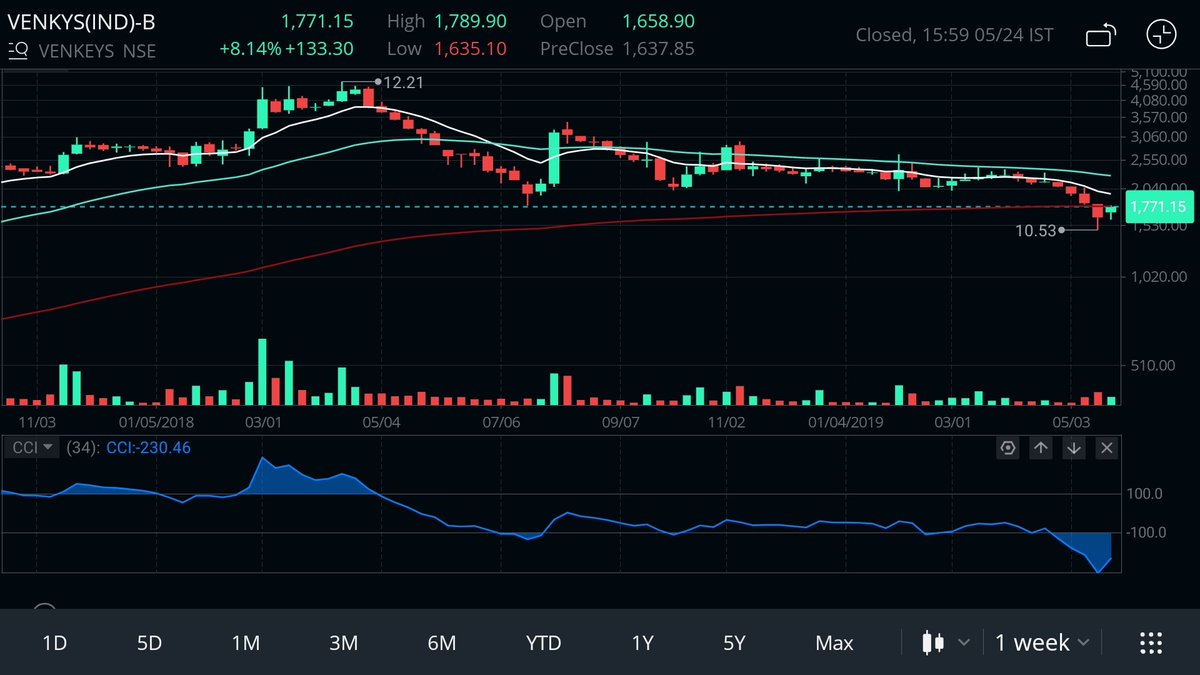Remove the CCI indicator with the X icon
Viewport: 1200px width, 675px height.
pyautogui.click(x=1106, y=448)
